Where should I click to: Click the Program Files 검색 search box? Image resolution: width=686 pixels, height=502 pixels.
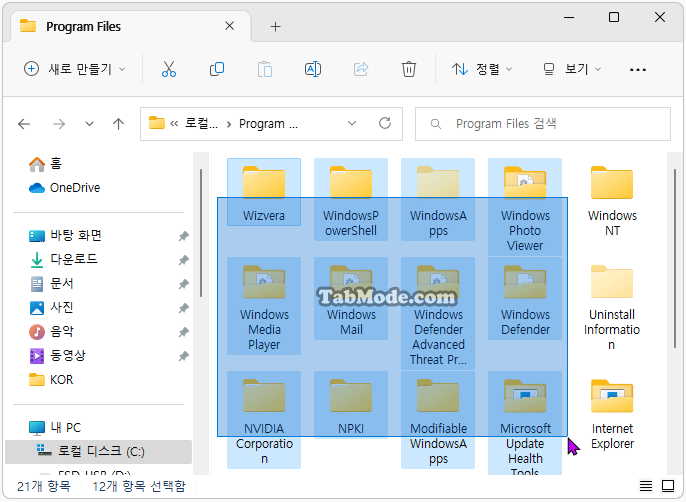click(x=542, y=124)
